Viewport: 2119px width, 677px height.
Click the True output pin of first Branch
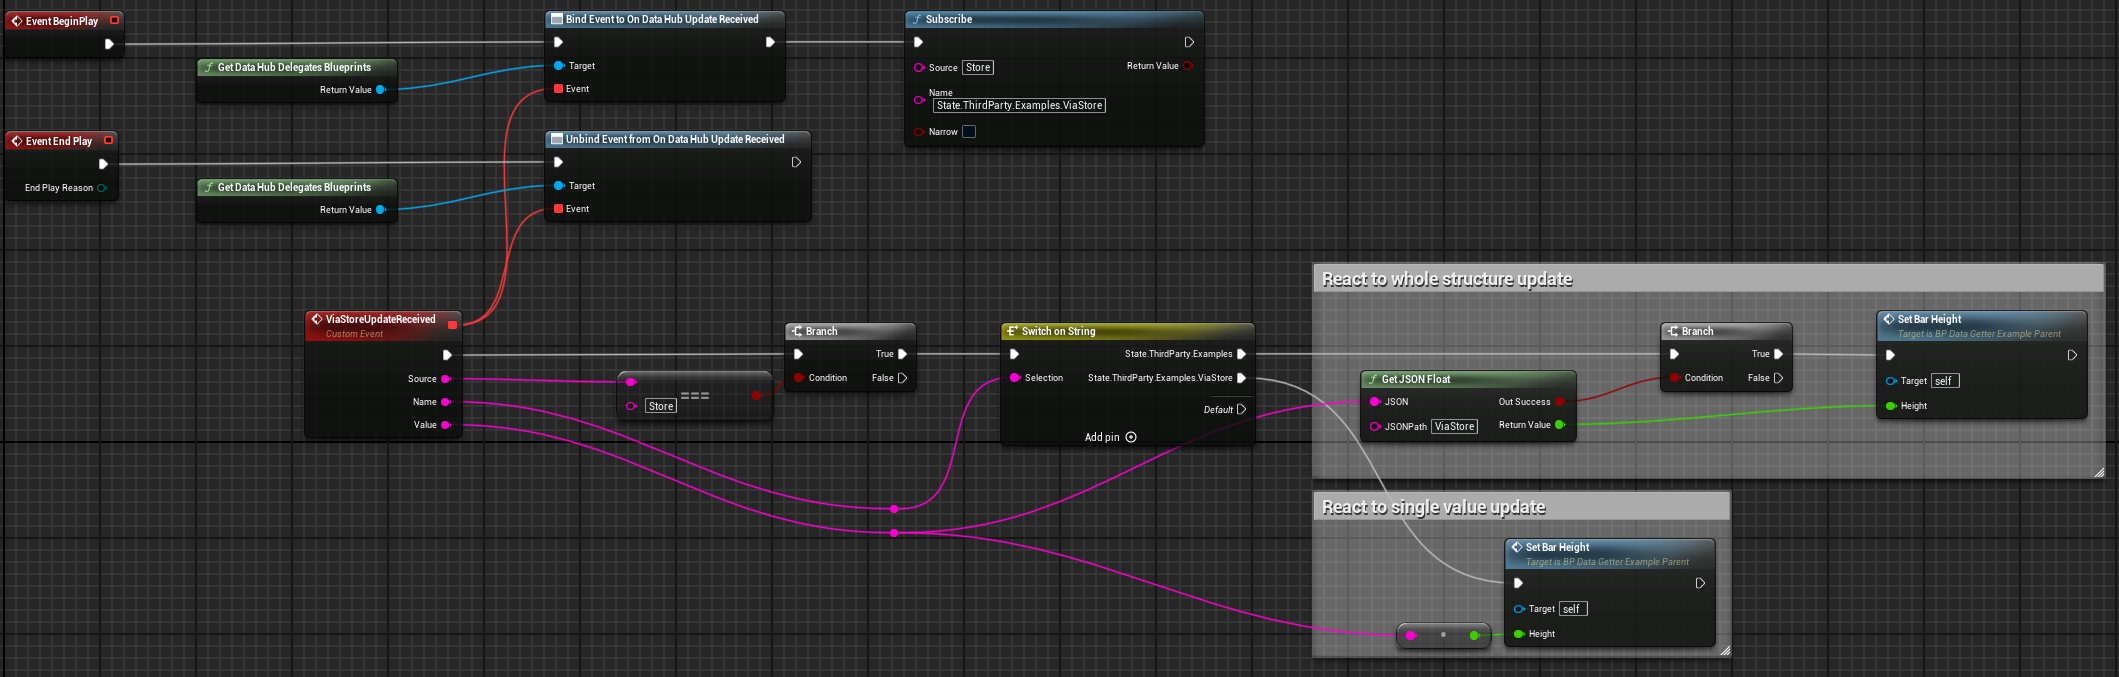tap(902, 354)
